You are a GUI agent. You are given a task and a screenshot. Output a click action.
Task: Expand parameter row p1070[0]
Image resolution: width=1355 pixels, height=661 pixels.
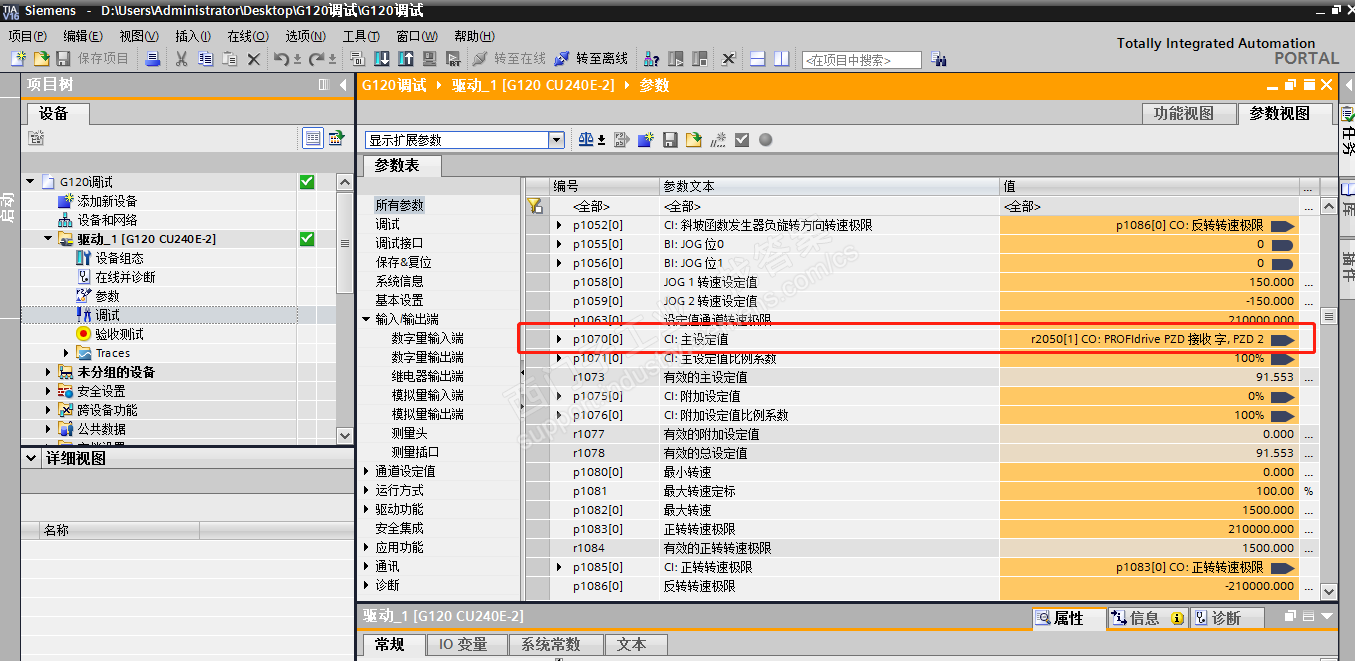coord(560,339)
